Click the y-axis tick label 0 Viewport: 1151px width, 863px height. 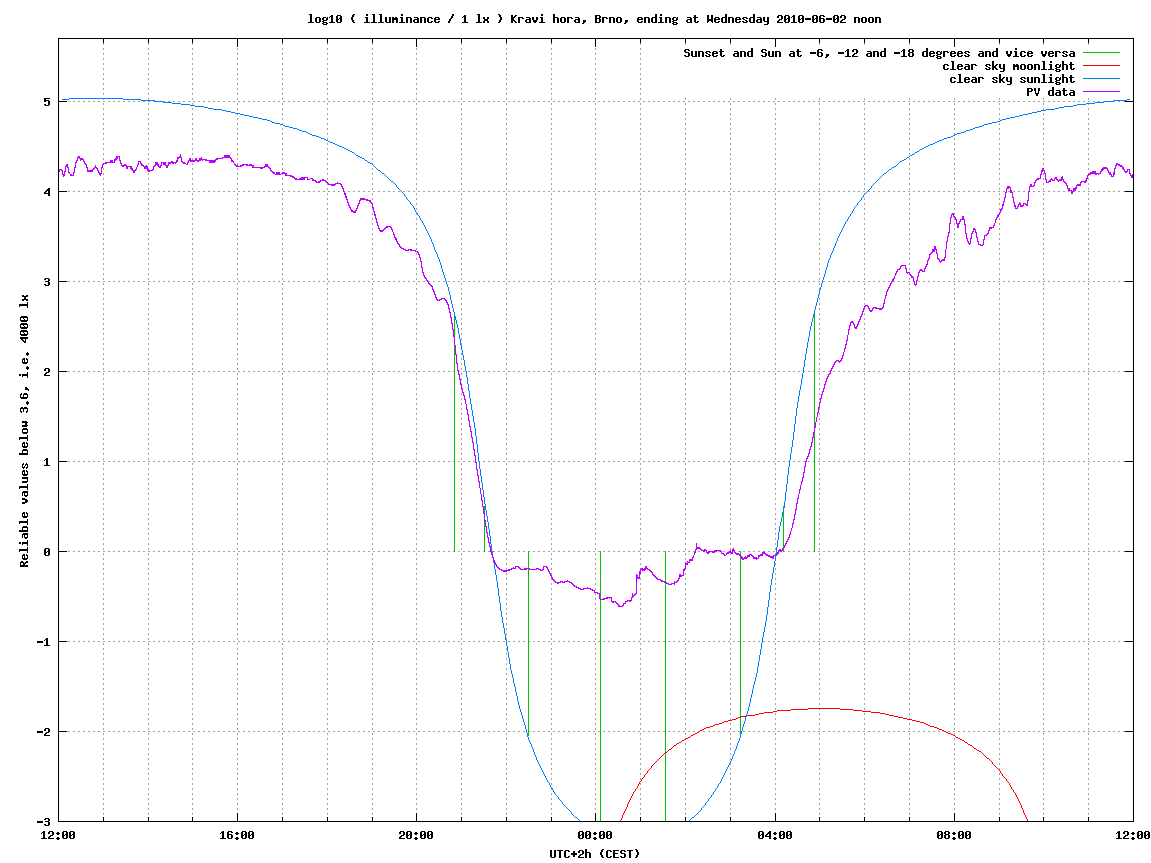coord(47,552)
